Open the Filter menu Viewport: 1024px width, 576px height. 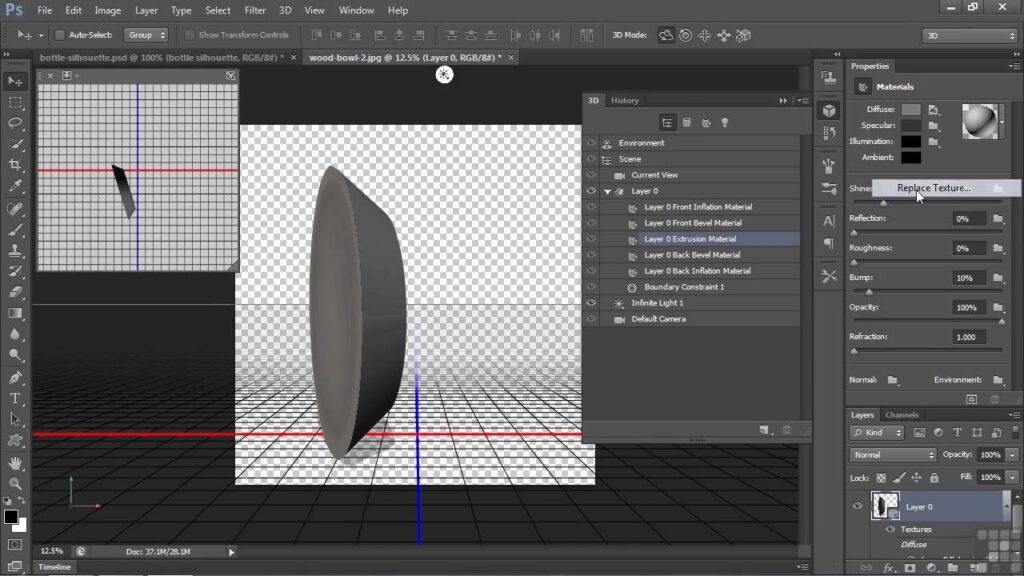click(x=255, y=10)
